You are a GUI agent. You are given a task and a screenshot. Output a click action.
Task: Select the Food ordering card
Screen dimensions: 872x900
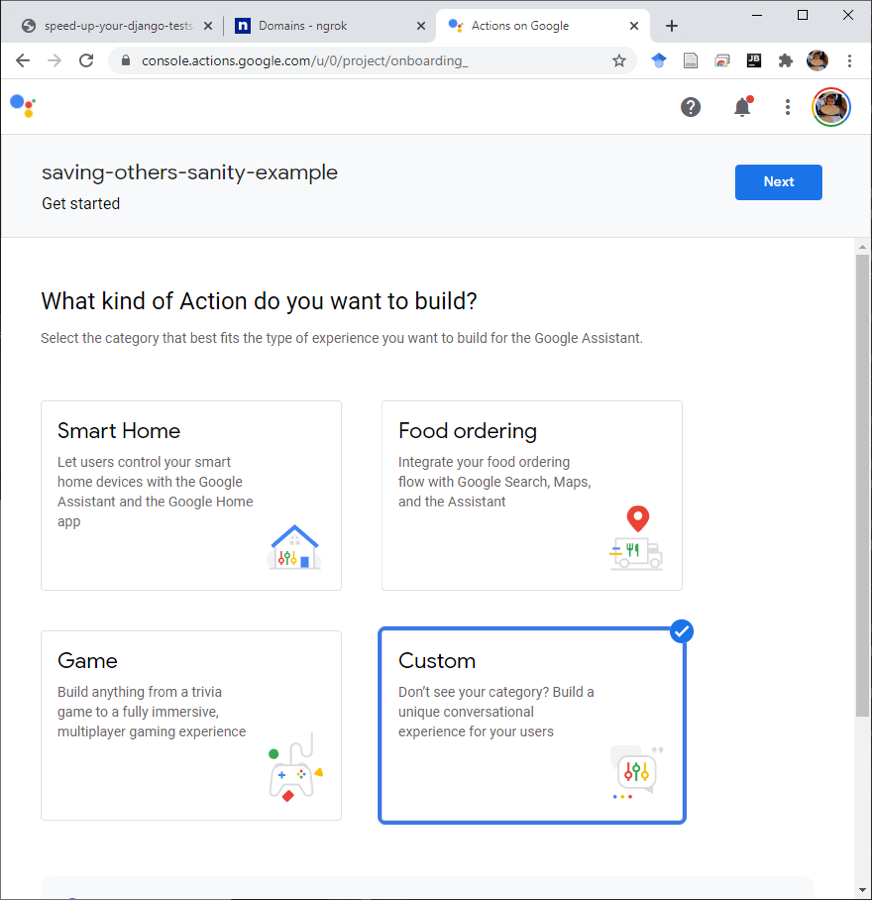click(532, 495)
